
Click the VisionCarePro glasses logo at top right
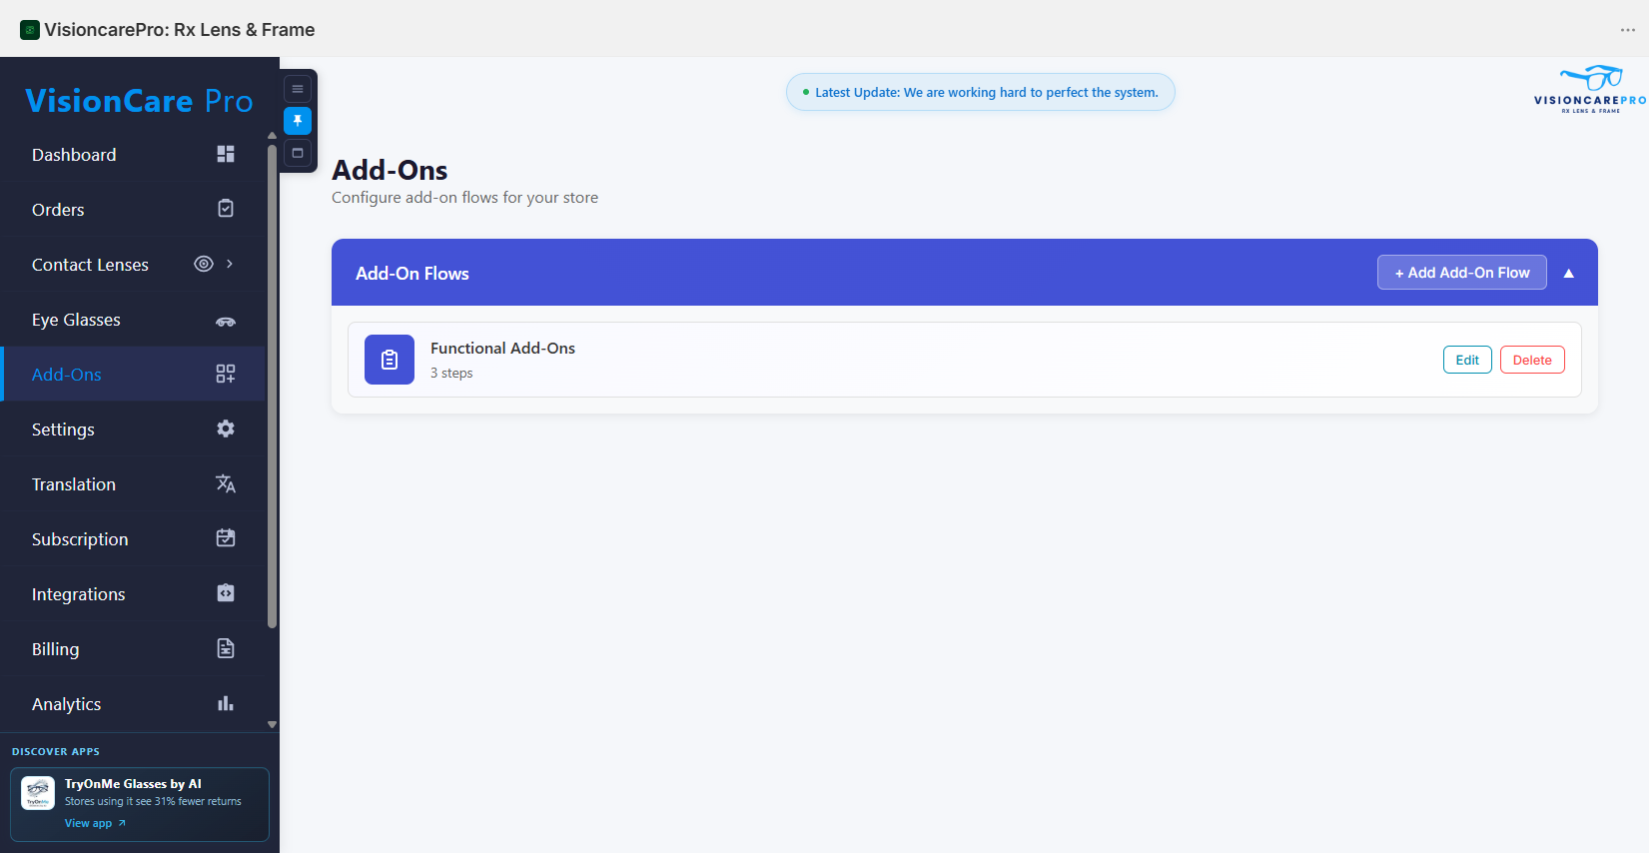1590,90
